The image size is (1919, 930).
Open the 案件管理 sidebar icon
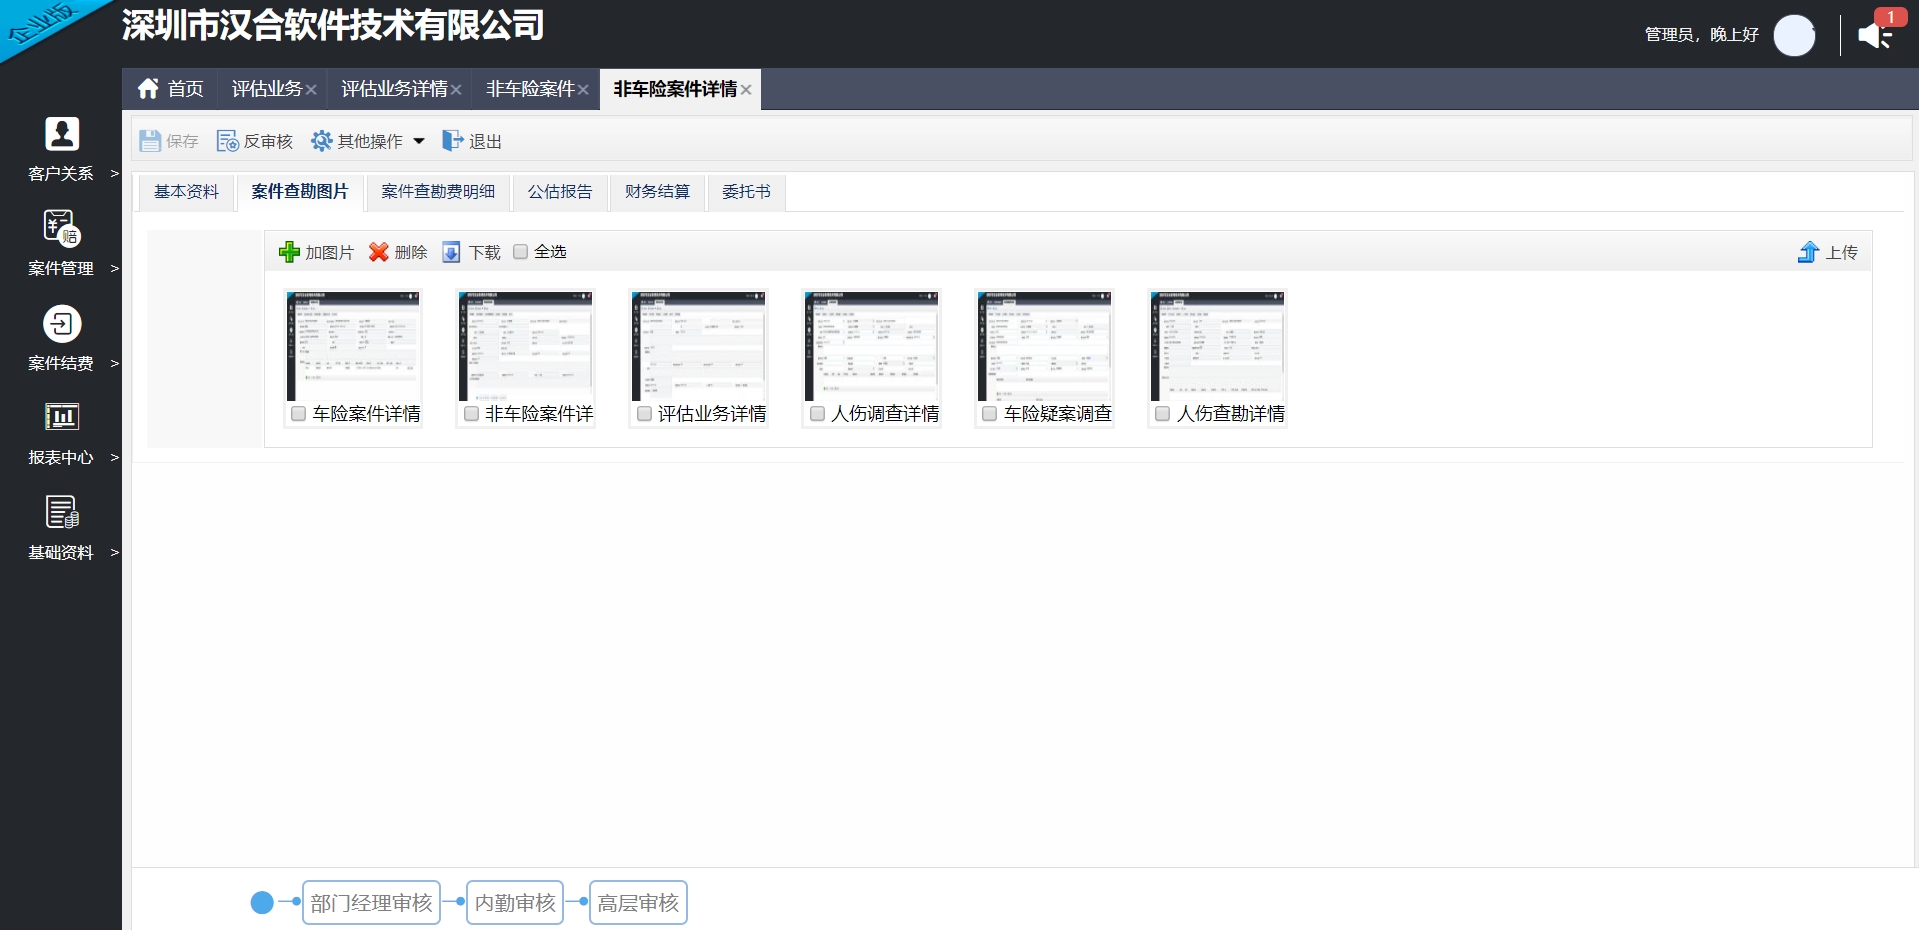click(62, 228)
